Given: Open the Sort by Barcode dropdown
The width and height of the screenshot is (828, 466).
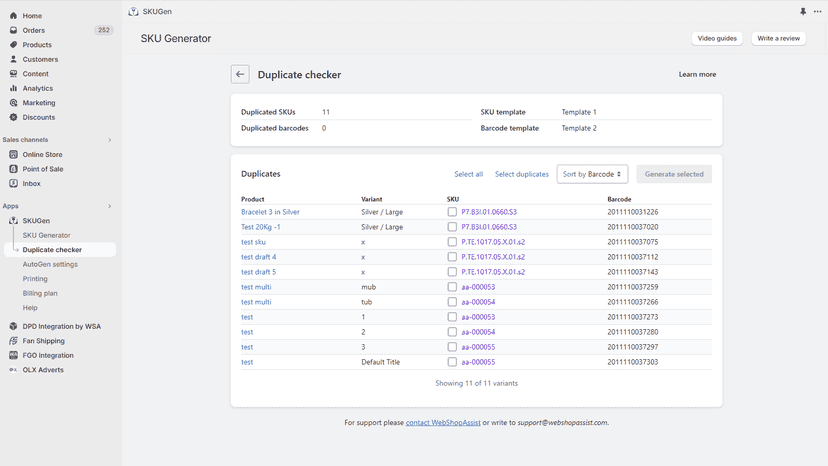Looking at the screenshot, I should coord(592,174).
